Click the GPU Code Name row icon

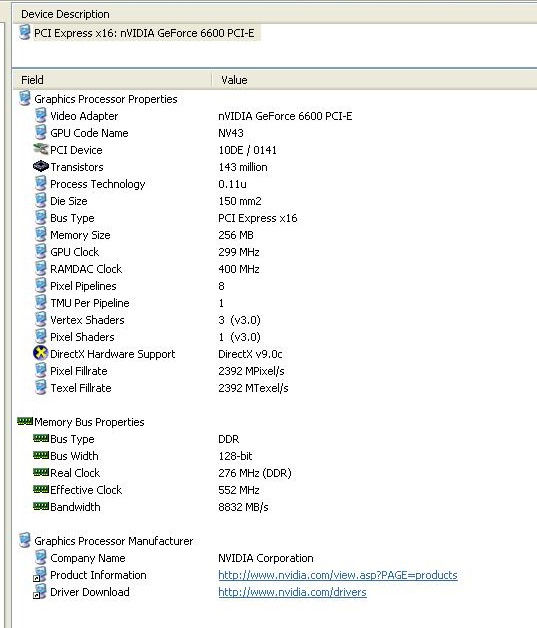40,133
